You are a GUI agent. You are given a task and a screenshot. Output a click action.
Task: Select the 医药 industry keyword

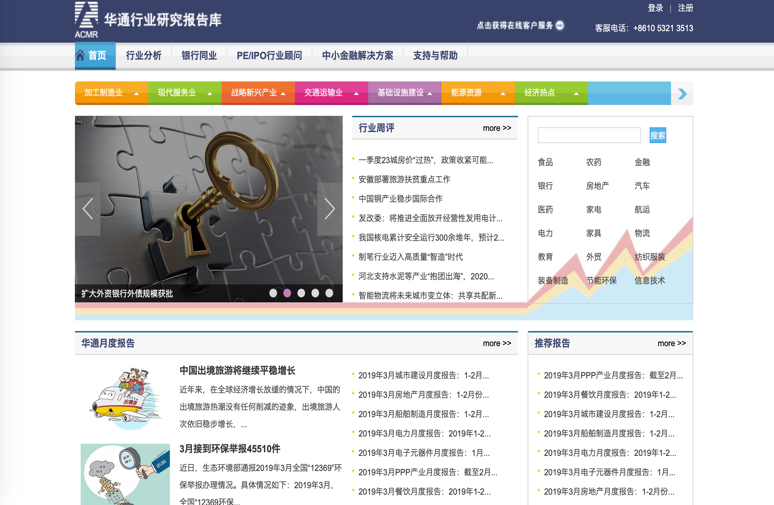(545, 209)
